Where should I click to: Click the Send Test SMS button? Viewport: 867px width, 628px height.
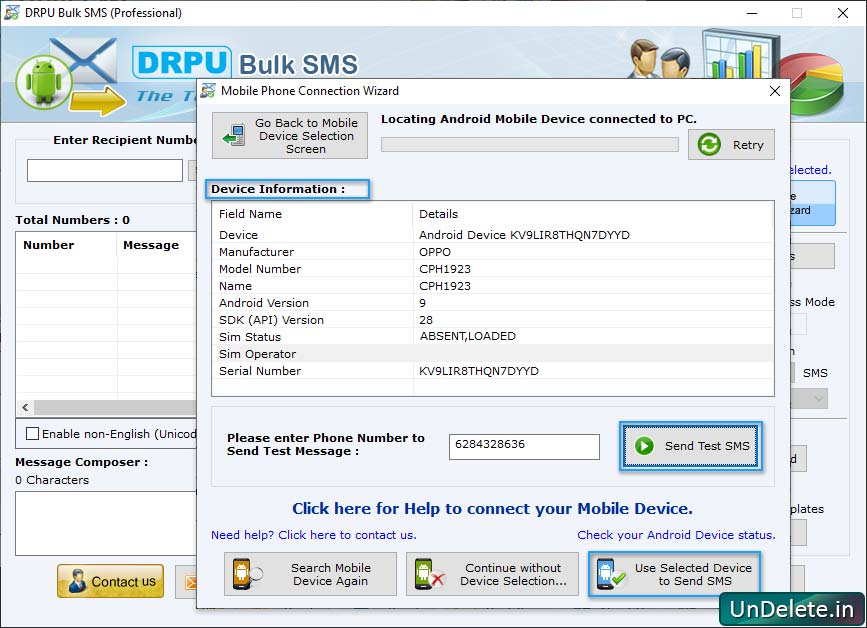click(x=691, y=446)
